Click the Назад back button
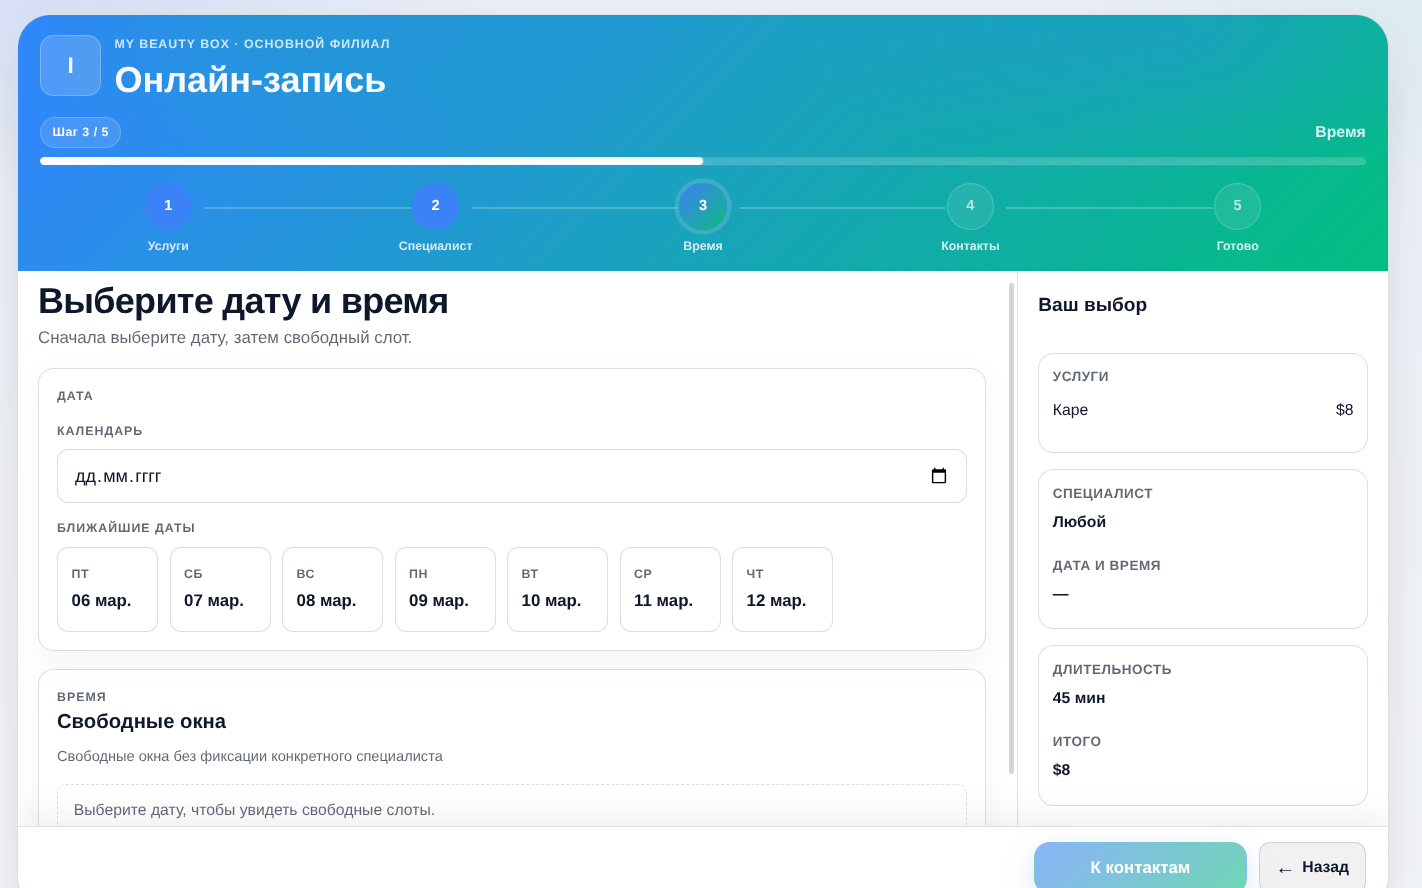The width and height of the screenshot is (1422, 888). click(1312, 867)
